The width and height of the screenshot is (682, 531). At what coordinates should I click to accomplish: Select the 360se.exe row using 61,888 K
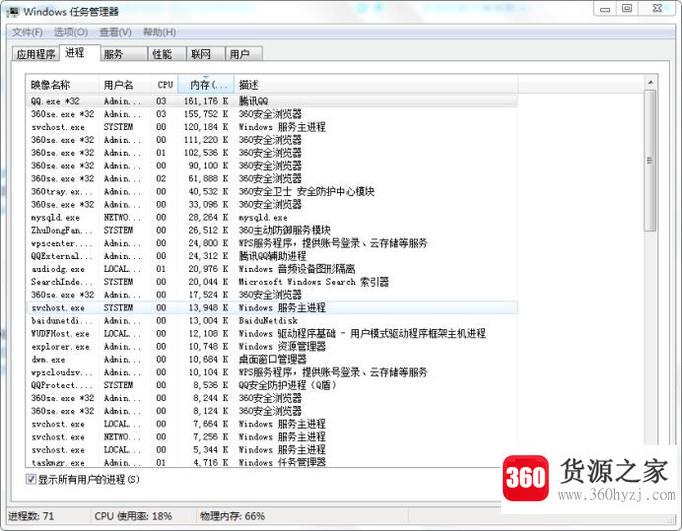(x=272, y=178)
